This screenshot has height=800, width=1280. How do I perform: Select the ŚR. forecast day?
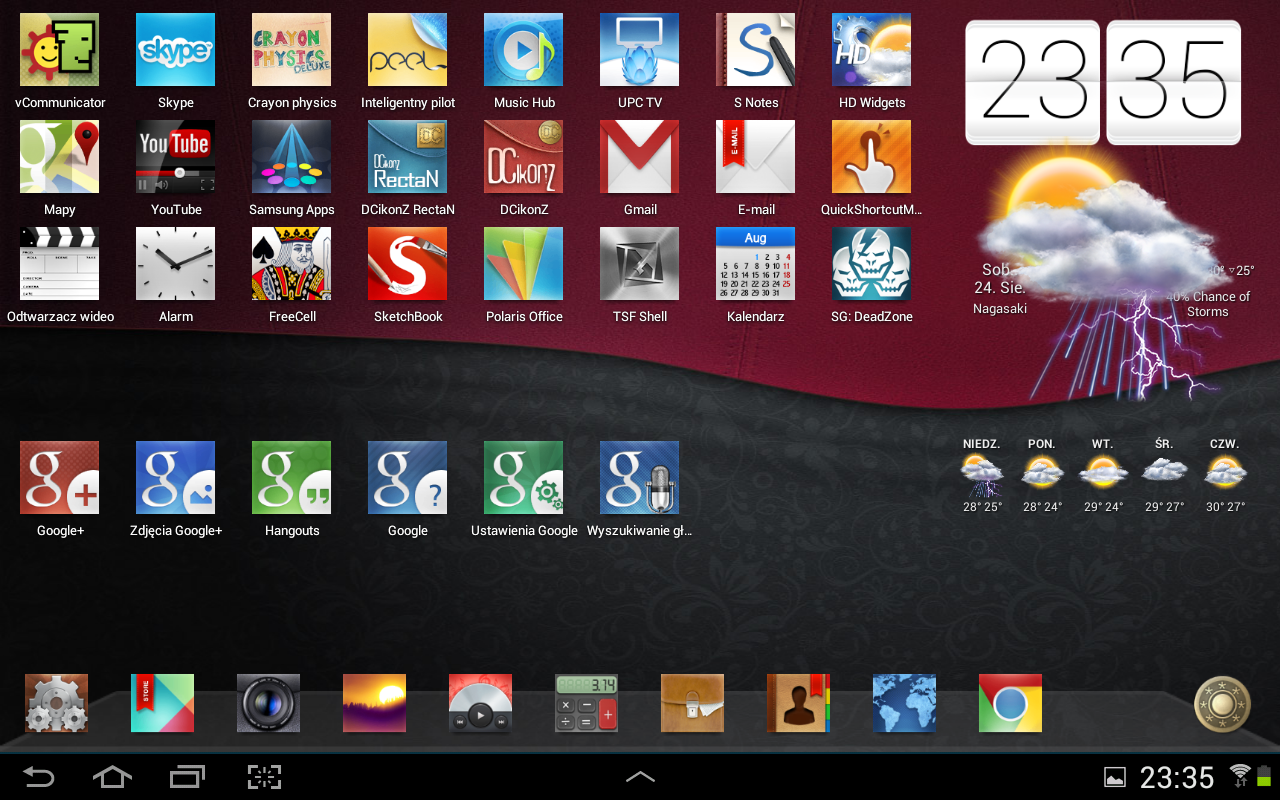[1164, 476]
